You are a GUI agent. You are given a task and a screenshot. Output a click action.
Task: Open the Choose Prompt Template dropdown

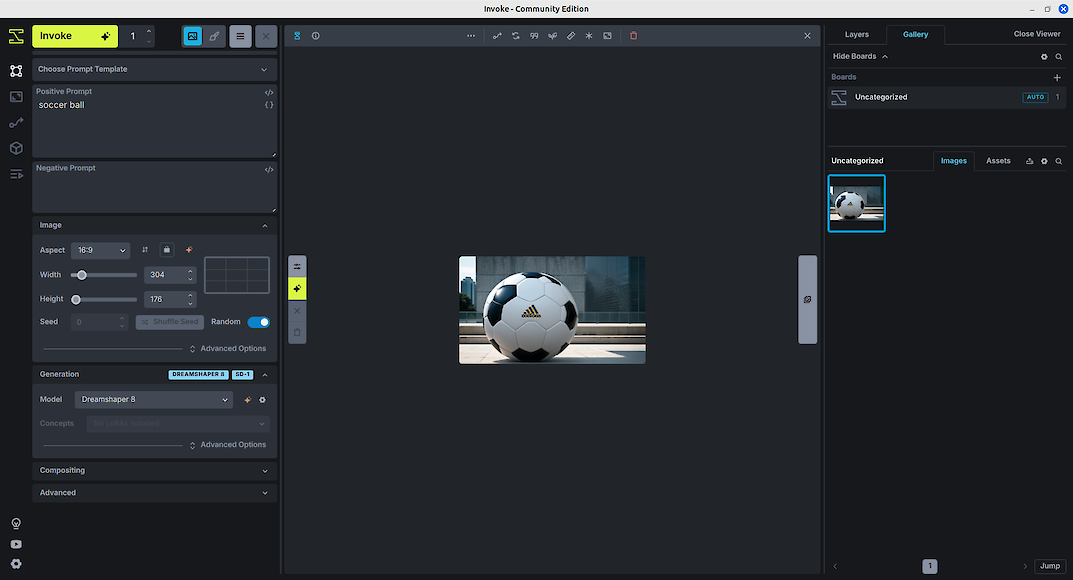155,69
